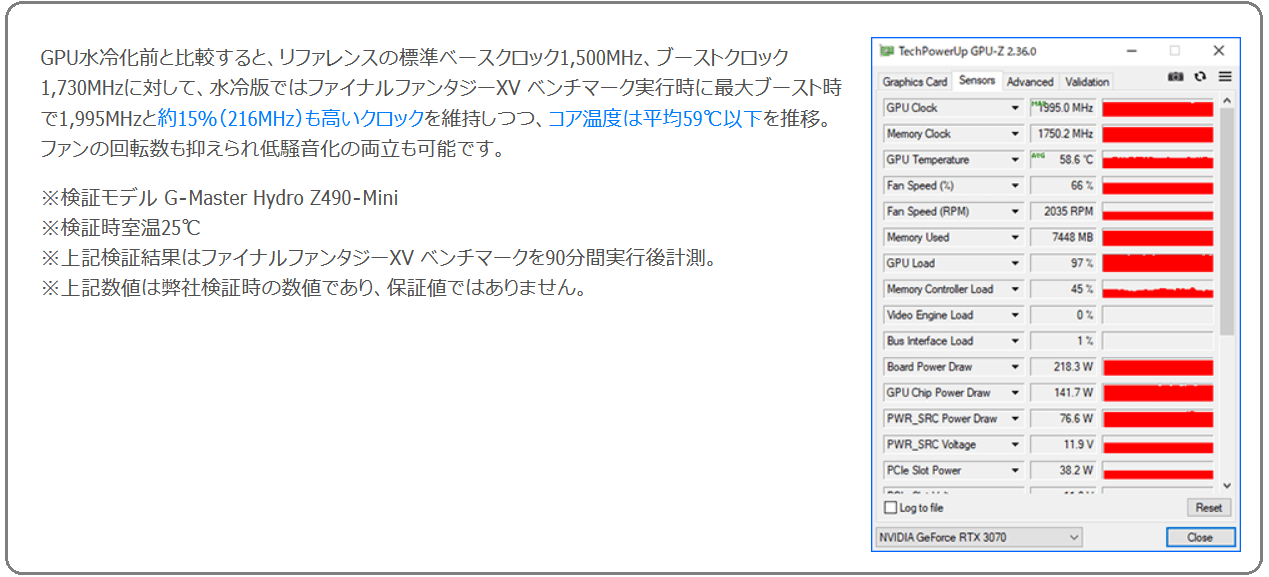Minimize the GPU-Z window

point(1130,51)
